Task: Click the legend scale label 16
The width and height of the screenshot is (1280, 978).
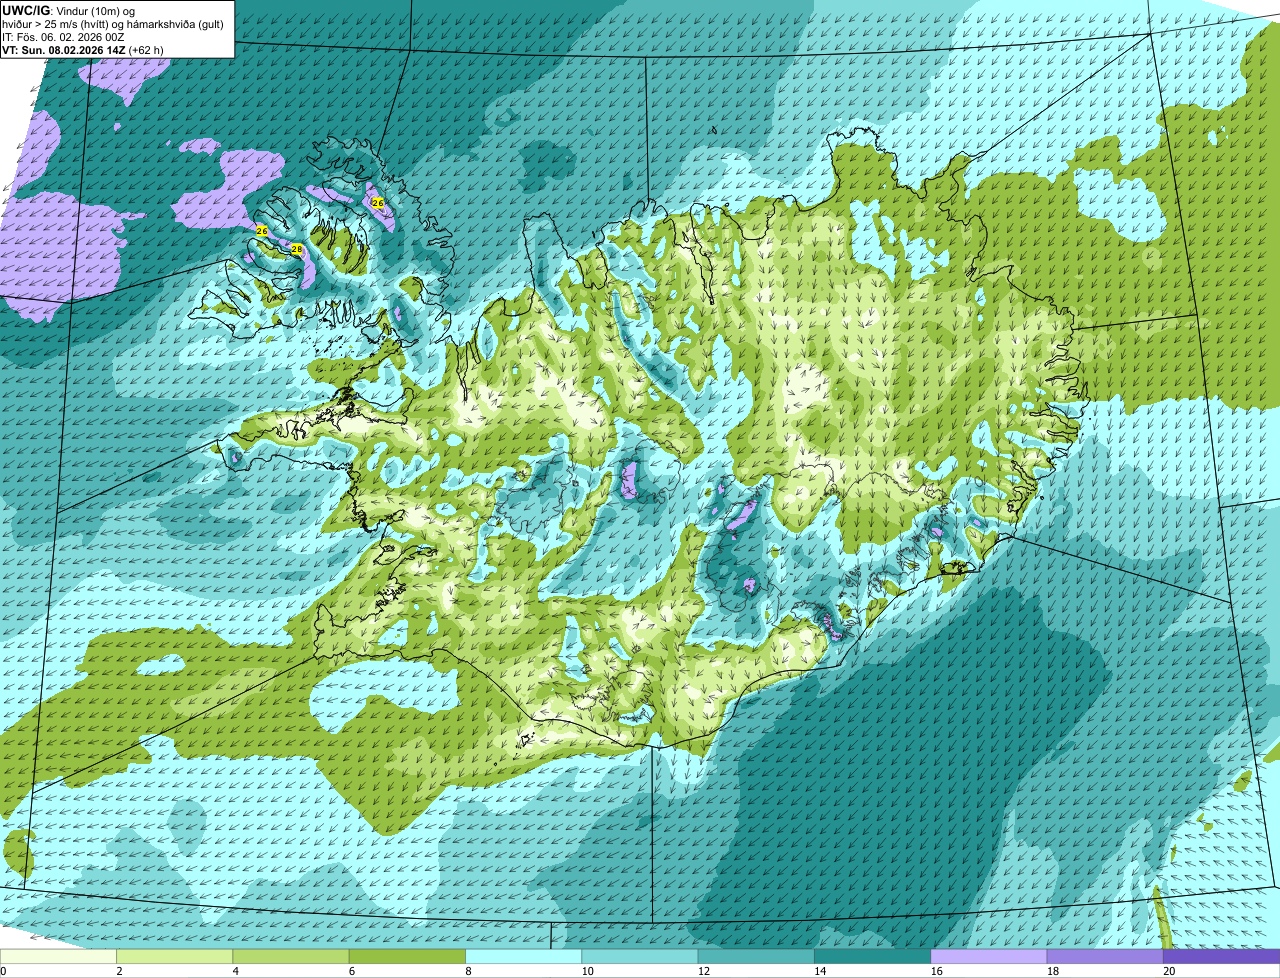Action: [936, 971]
